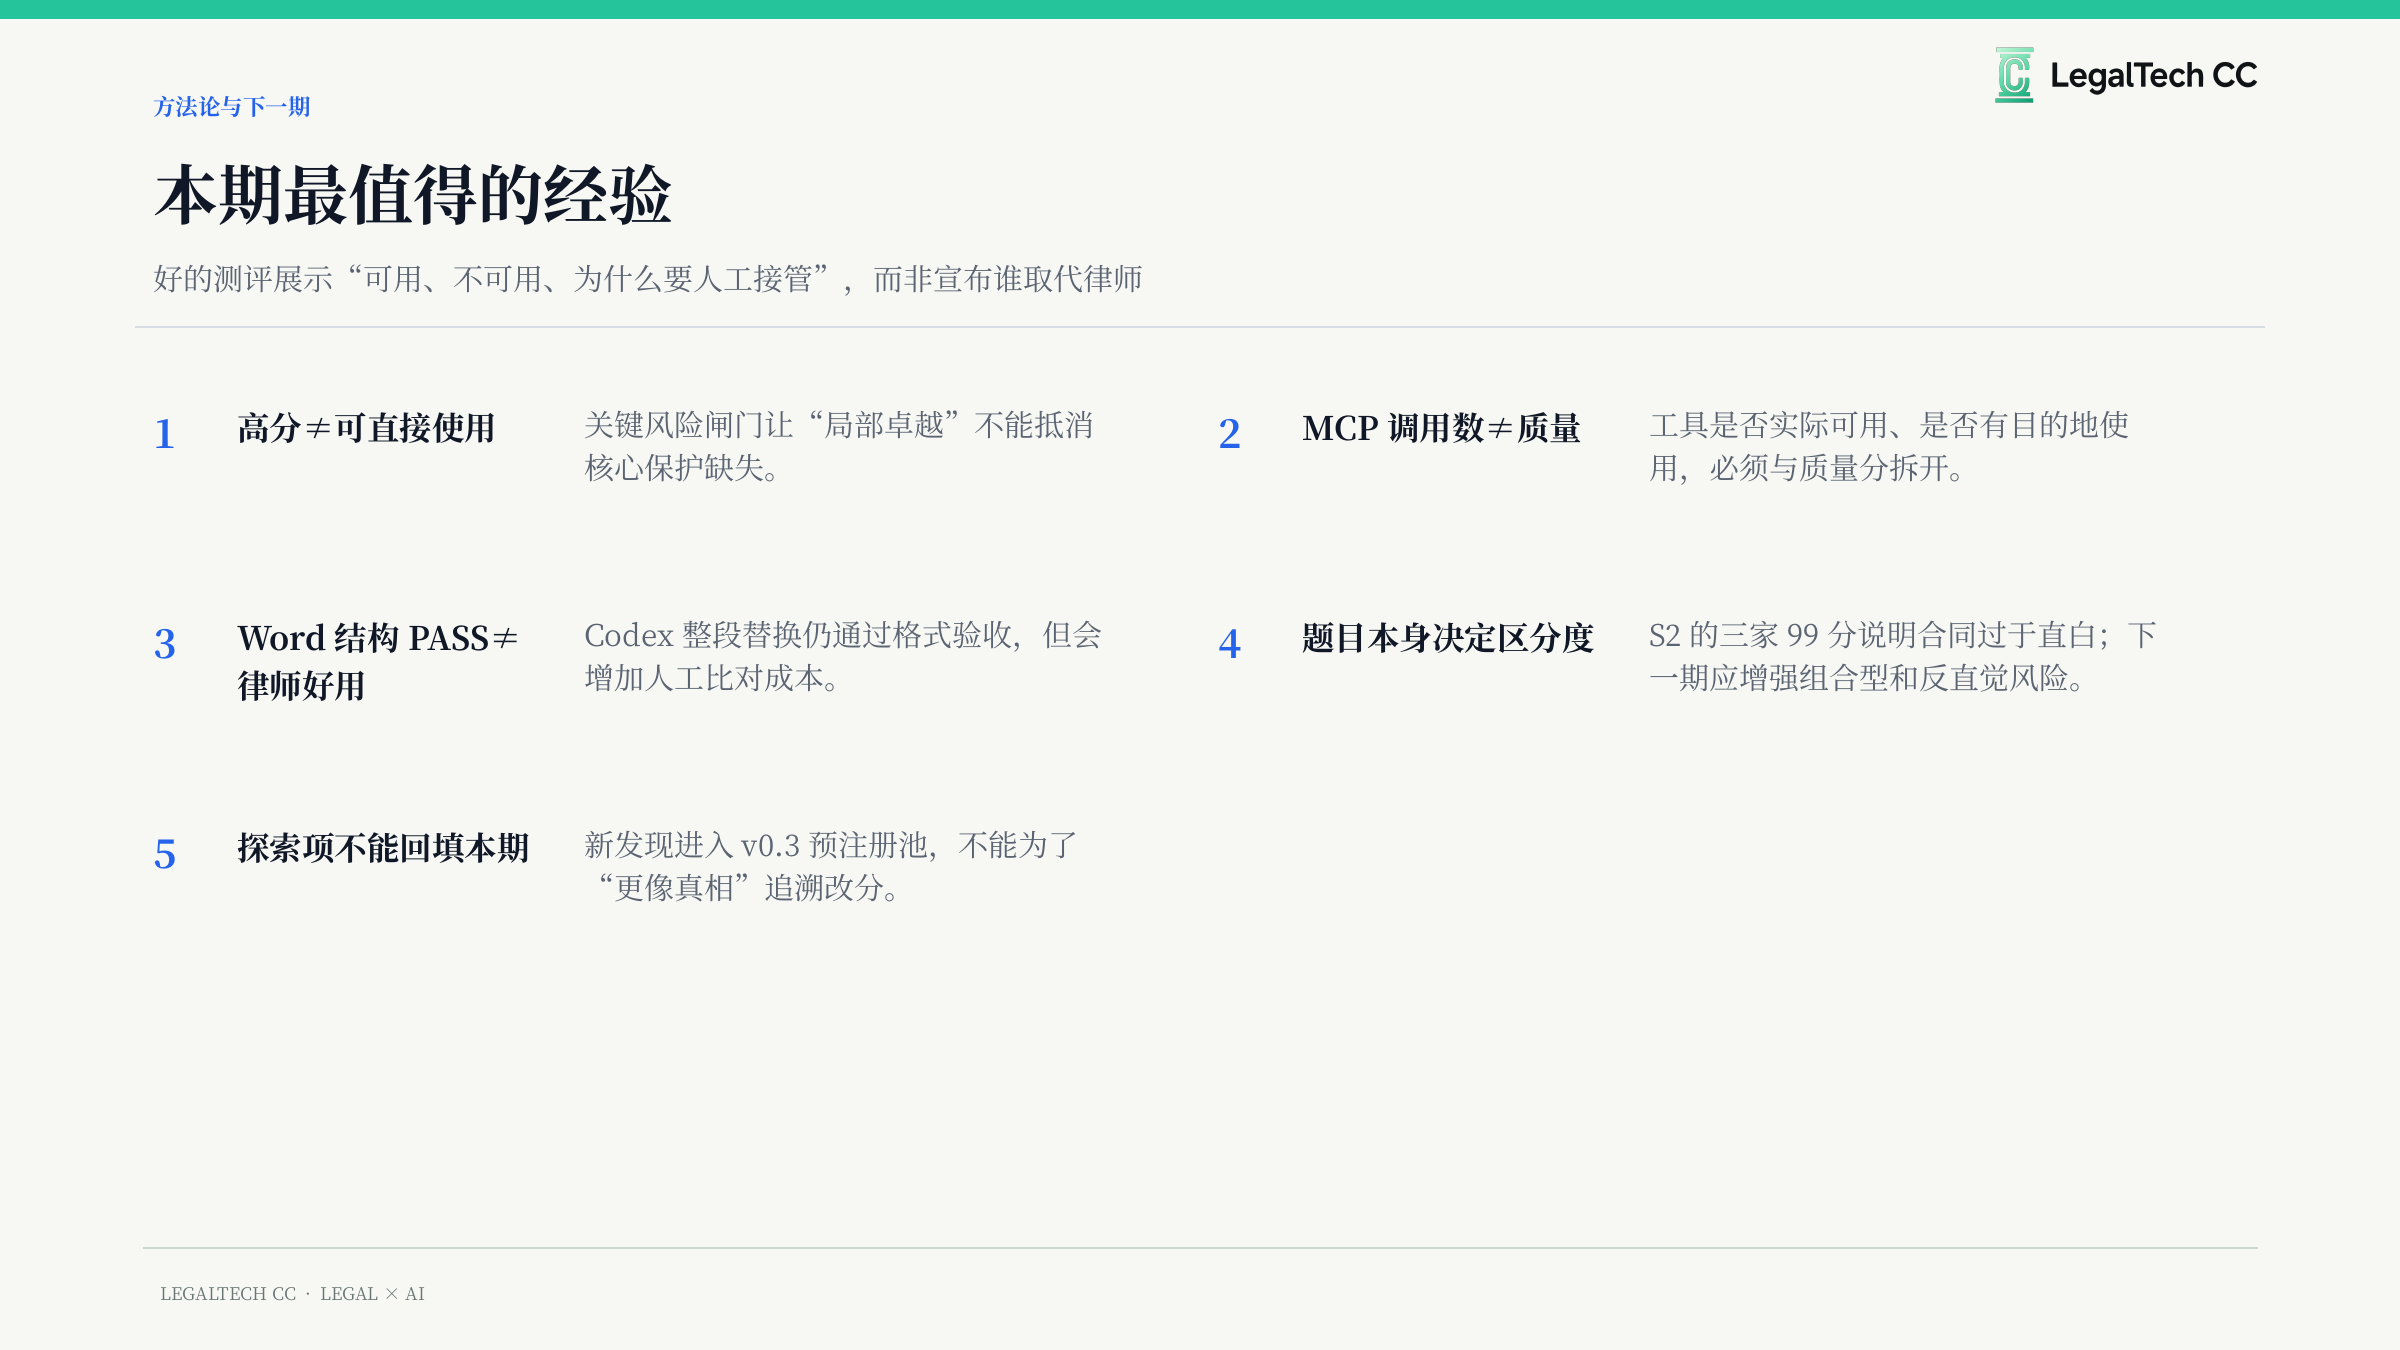Click the heading 探索项不能回填本期
Screen dimensions: 2400x1350
tap(383, 848)
